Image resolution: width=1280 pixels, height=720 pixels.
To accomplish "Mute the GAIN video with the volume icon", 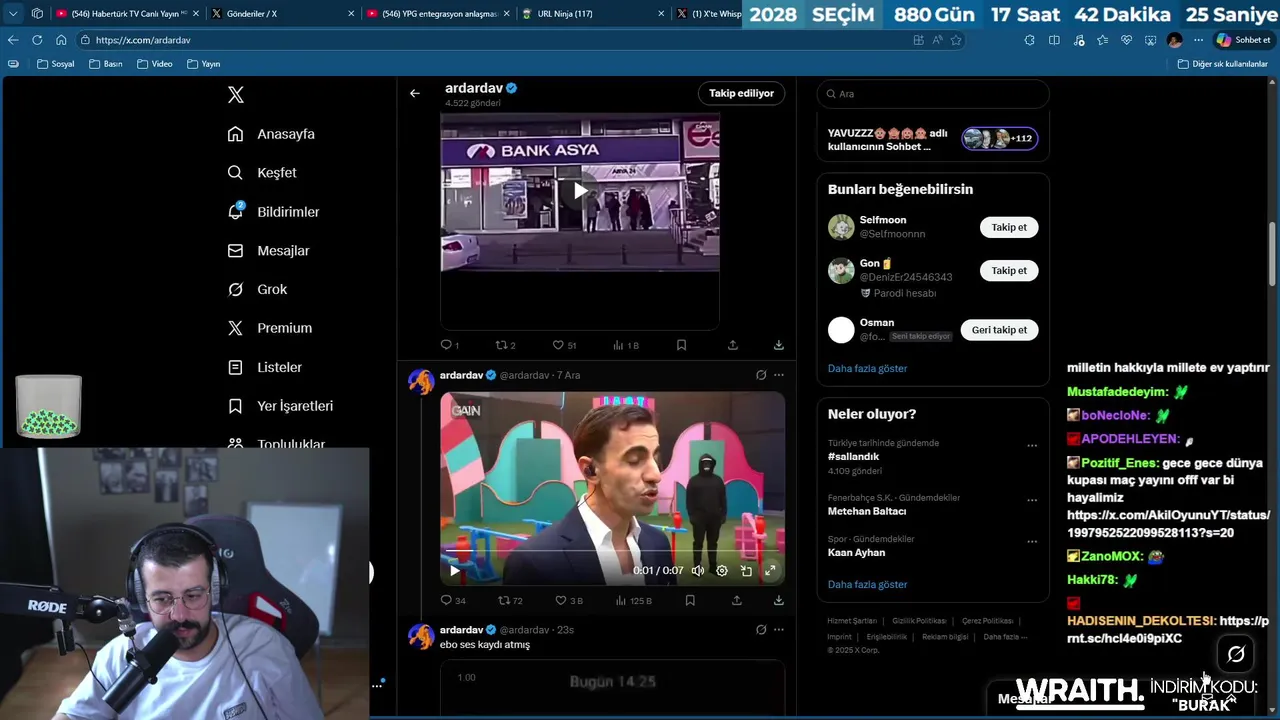I will coord(698,571).
